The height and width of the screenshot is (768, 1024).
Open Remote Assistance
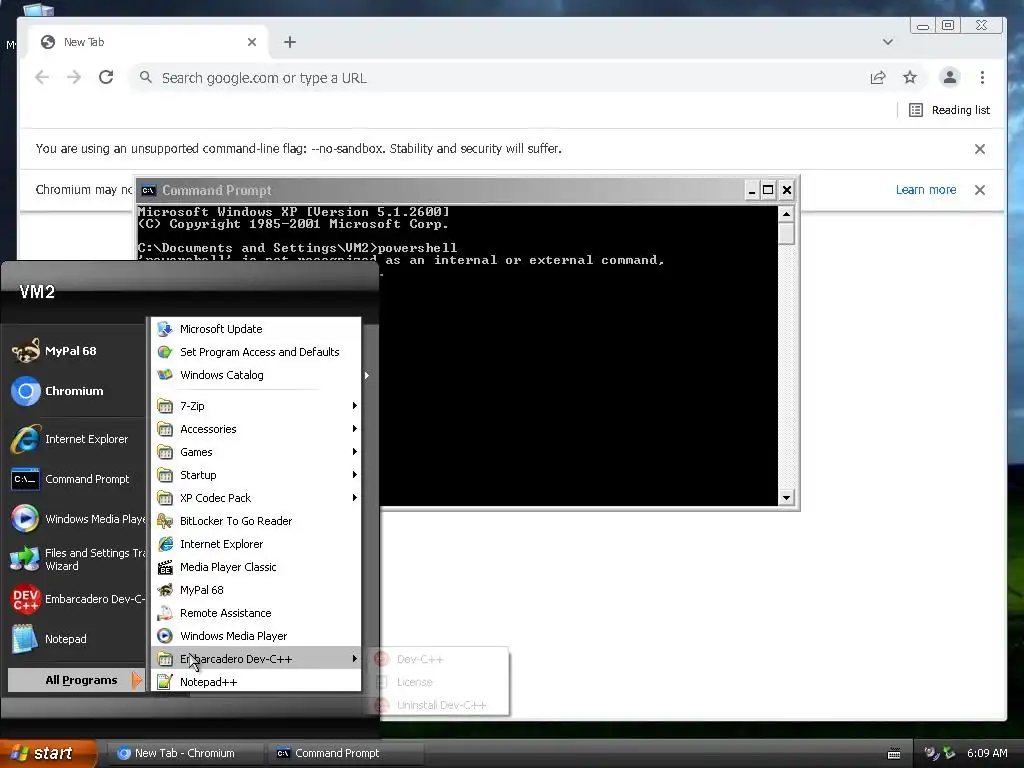[256, 613]
